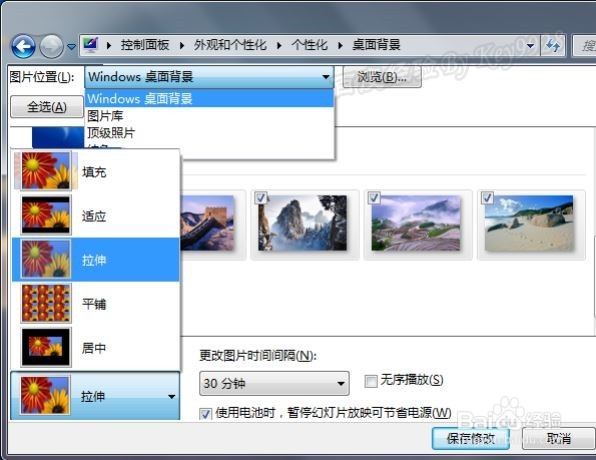
Task: Open the 30 分钟 interval dropdown
Action: coord(274,383)
